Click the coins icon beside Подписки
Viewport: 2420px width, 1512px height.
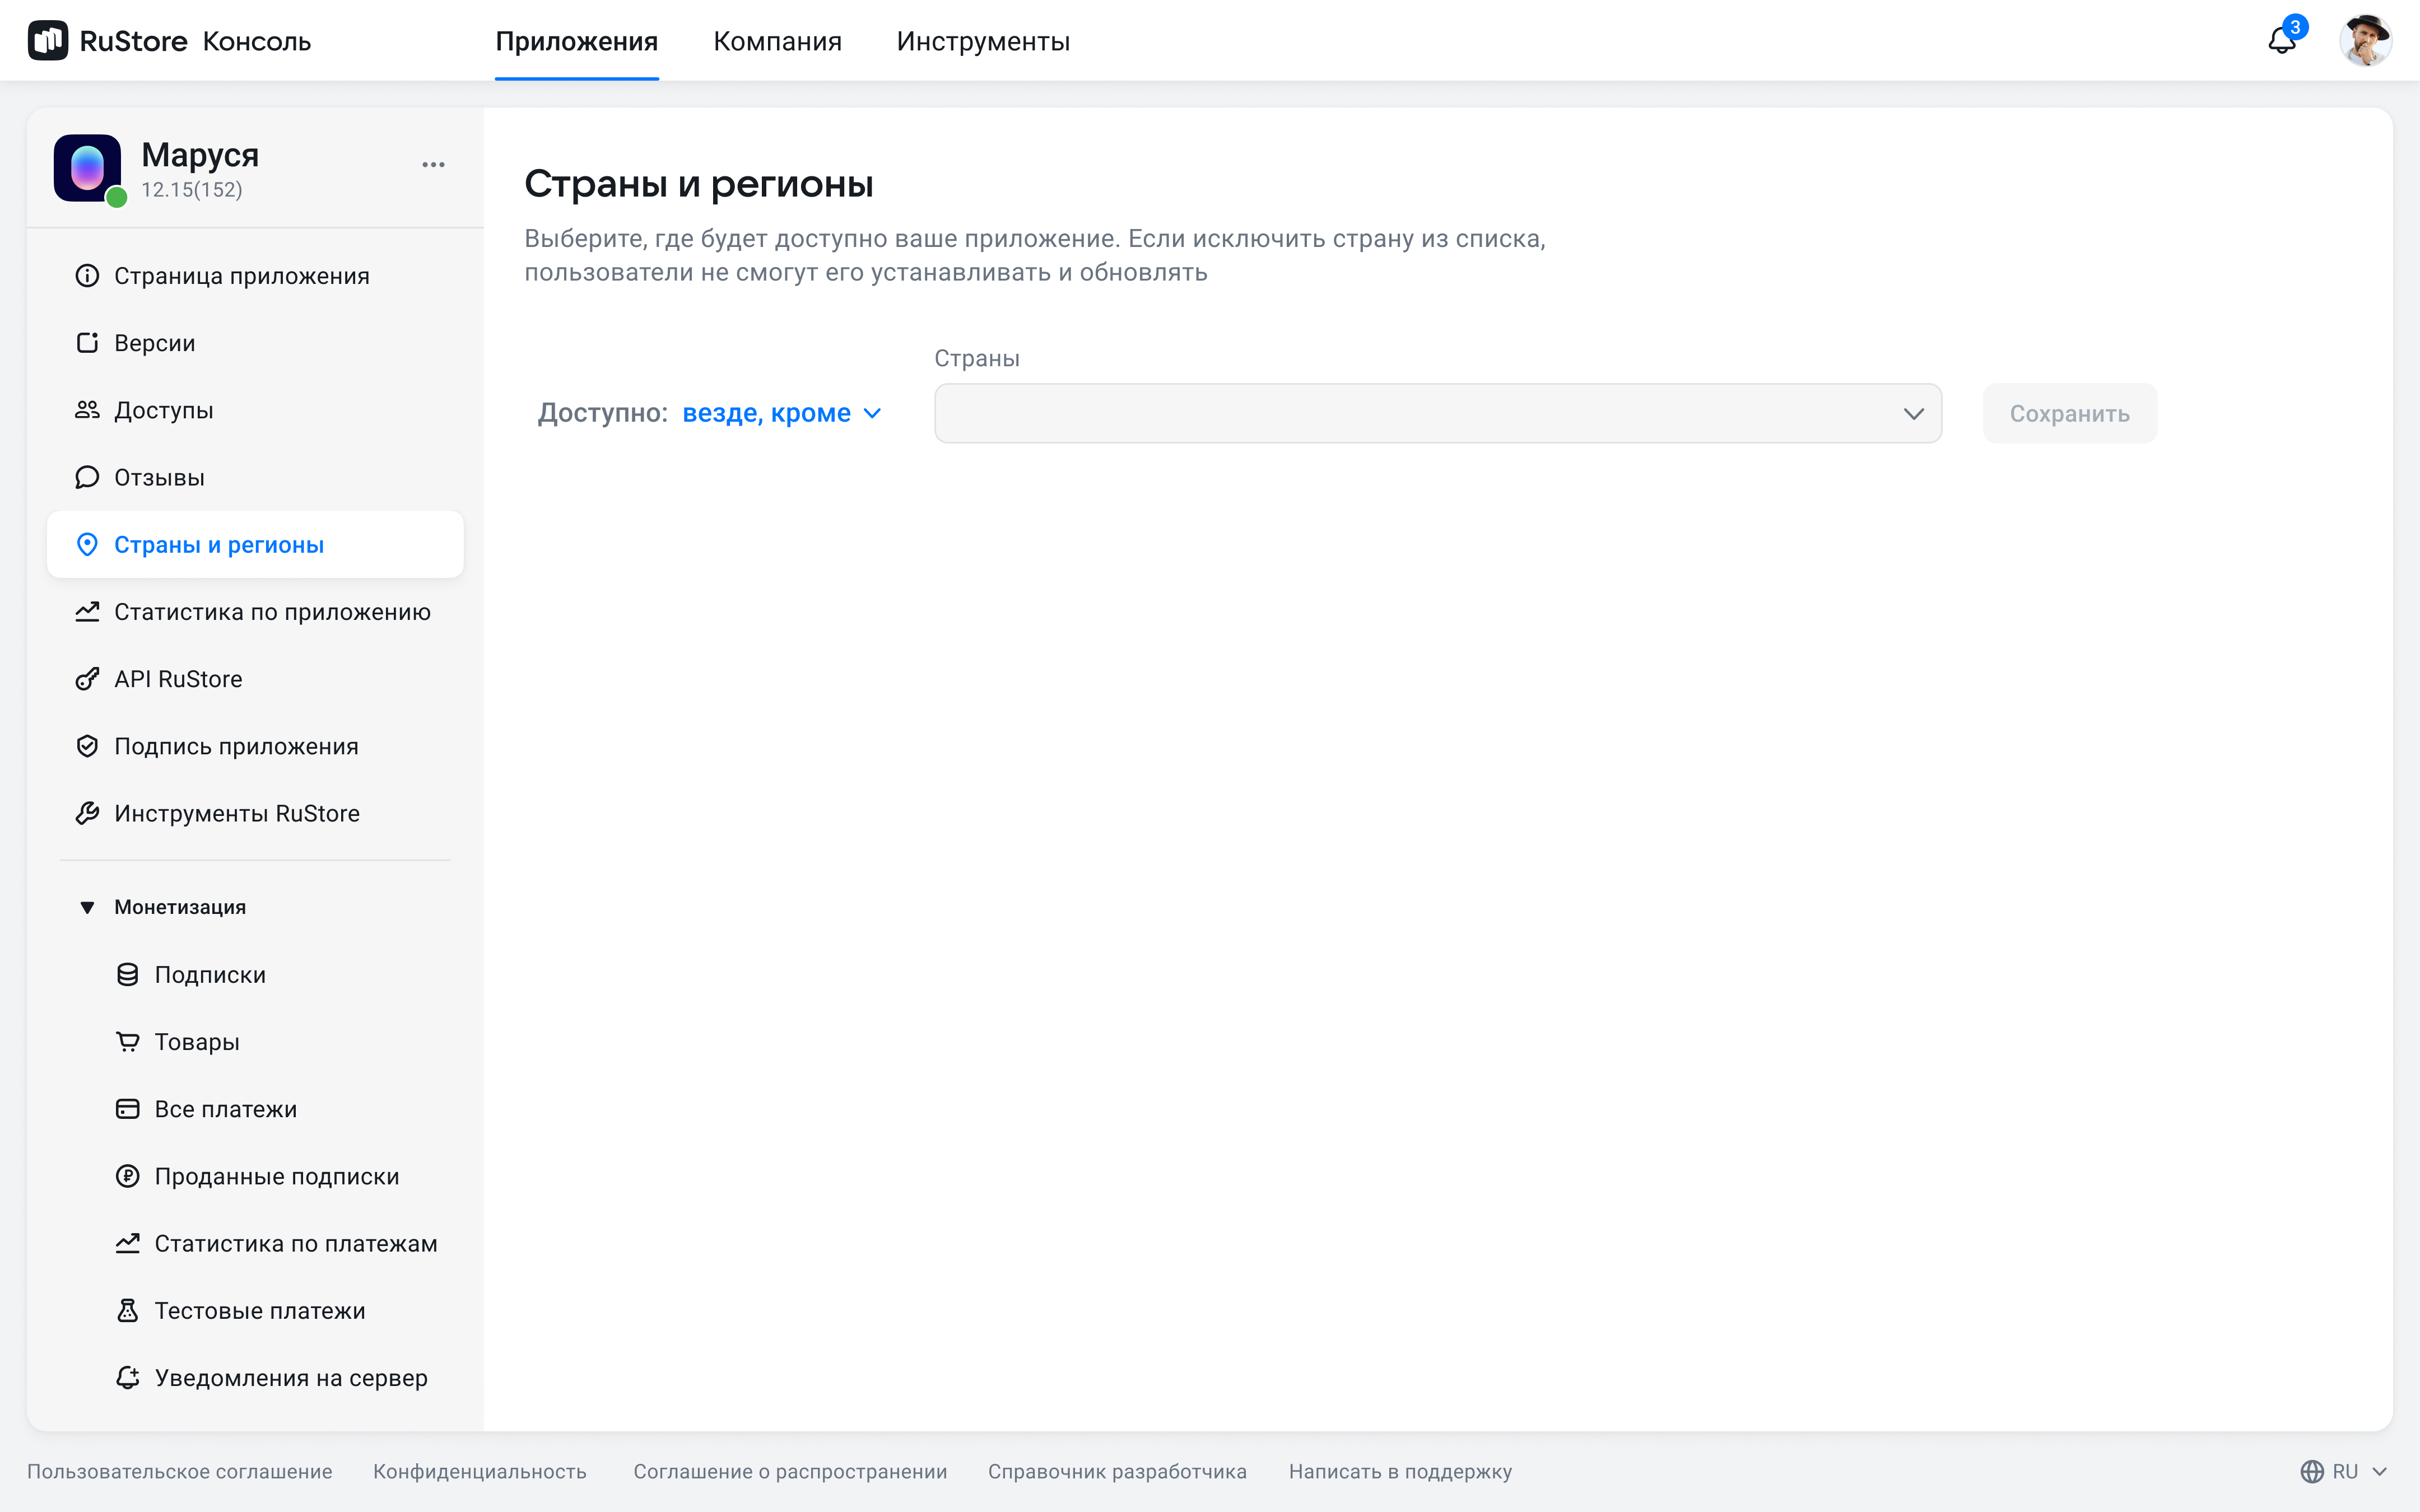click(128, 975)
